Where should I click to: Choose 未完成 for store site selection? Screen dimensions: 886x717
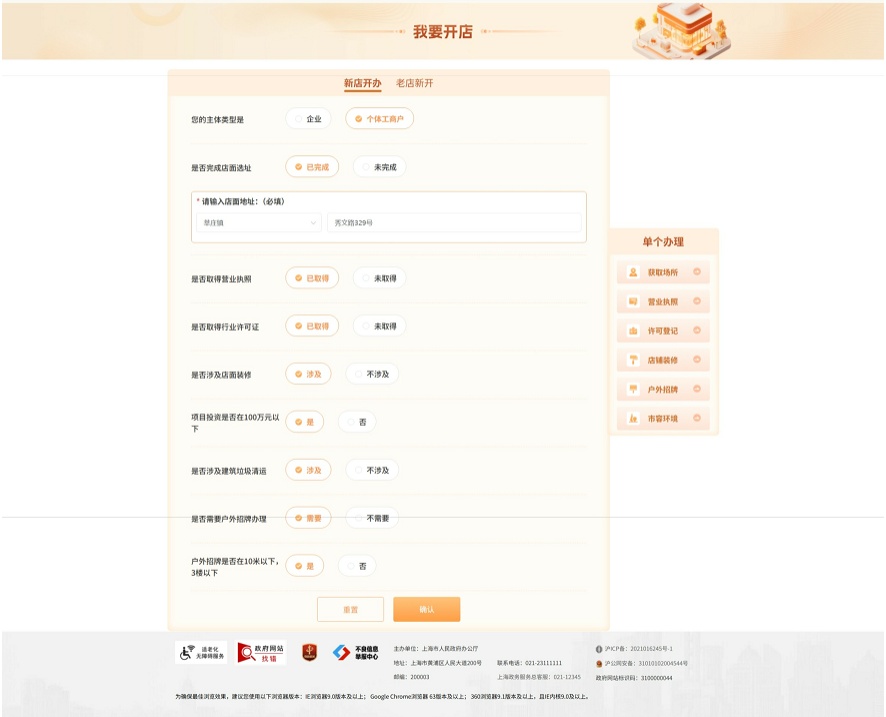[379, 167]
